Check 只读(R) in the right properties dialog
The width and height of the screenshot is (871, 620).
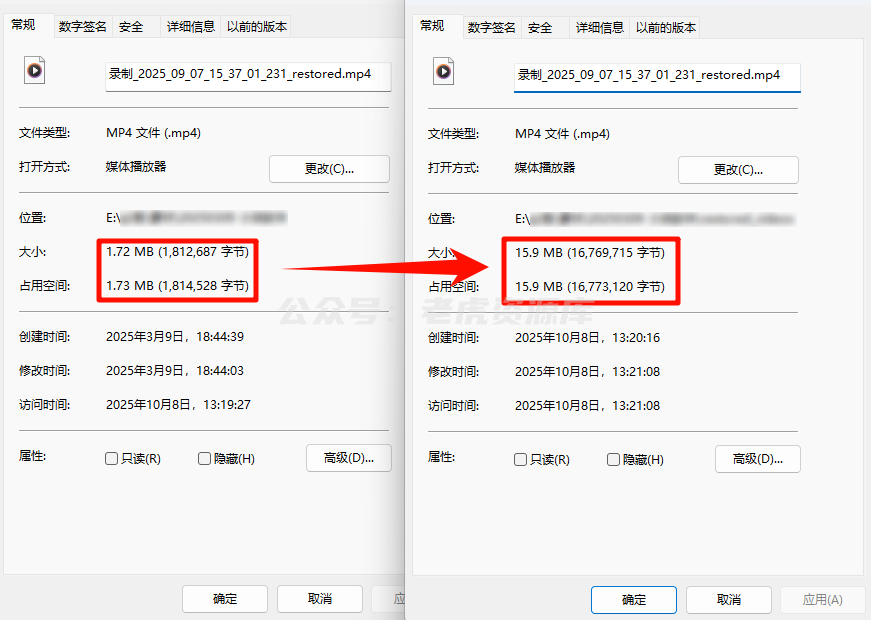pyautogui.click(x=521, y=459)
